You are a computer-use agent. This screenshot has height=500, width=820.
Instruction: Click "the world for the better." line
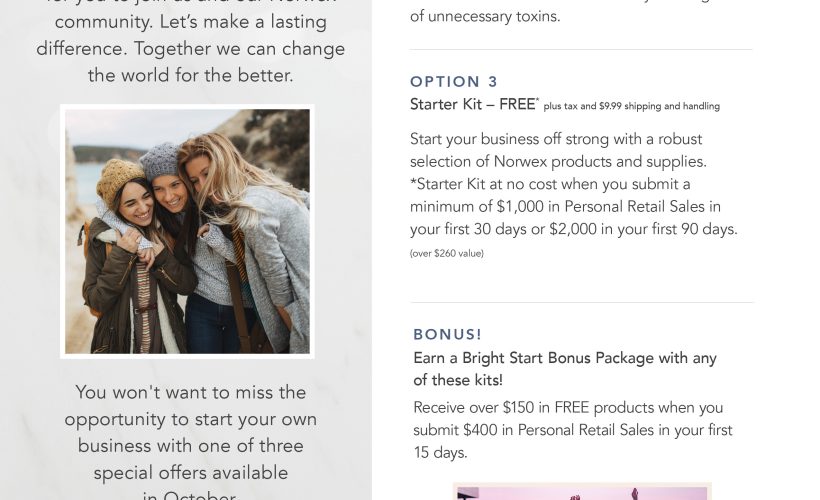[x=190, y=75]
